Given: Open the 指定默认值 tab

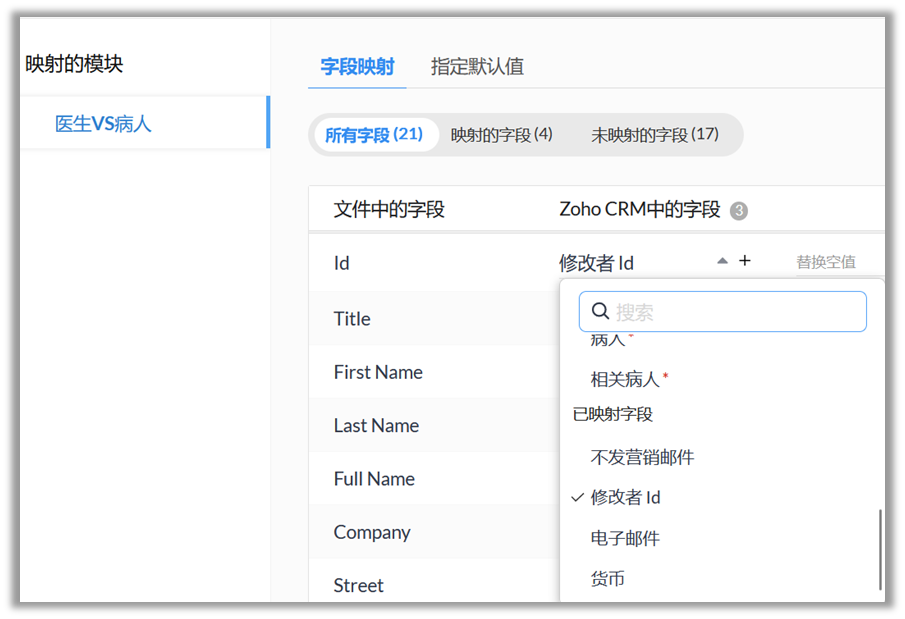Looking at the screenshot, I should (477, 67).
